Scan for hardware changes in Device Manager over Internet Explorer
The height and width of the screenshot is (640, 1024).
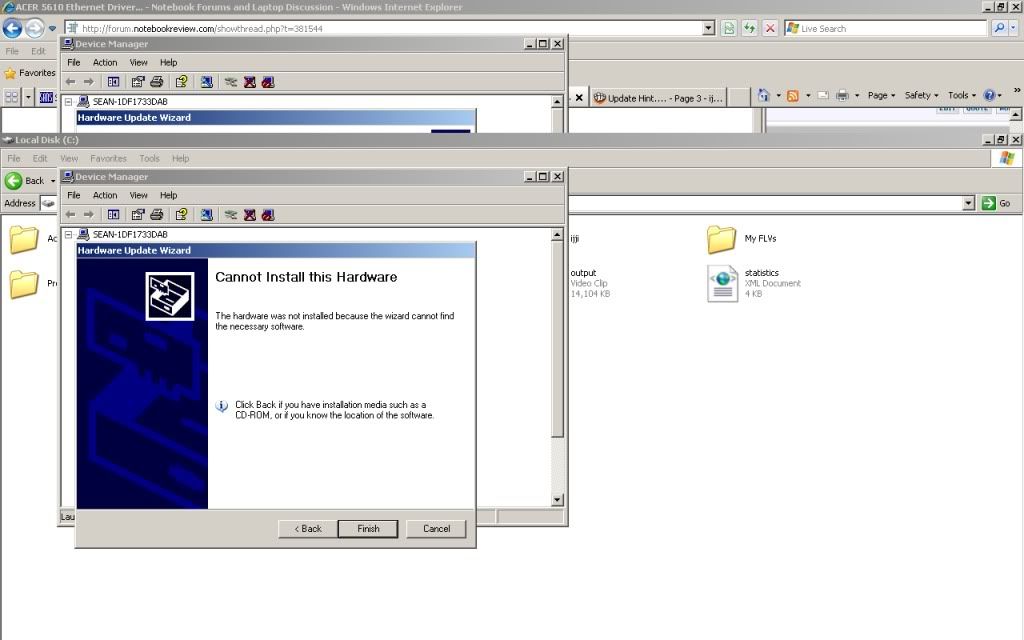pos(206,82)
